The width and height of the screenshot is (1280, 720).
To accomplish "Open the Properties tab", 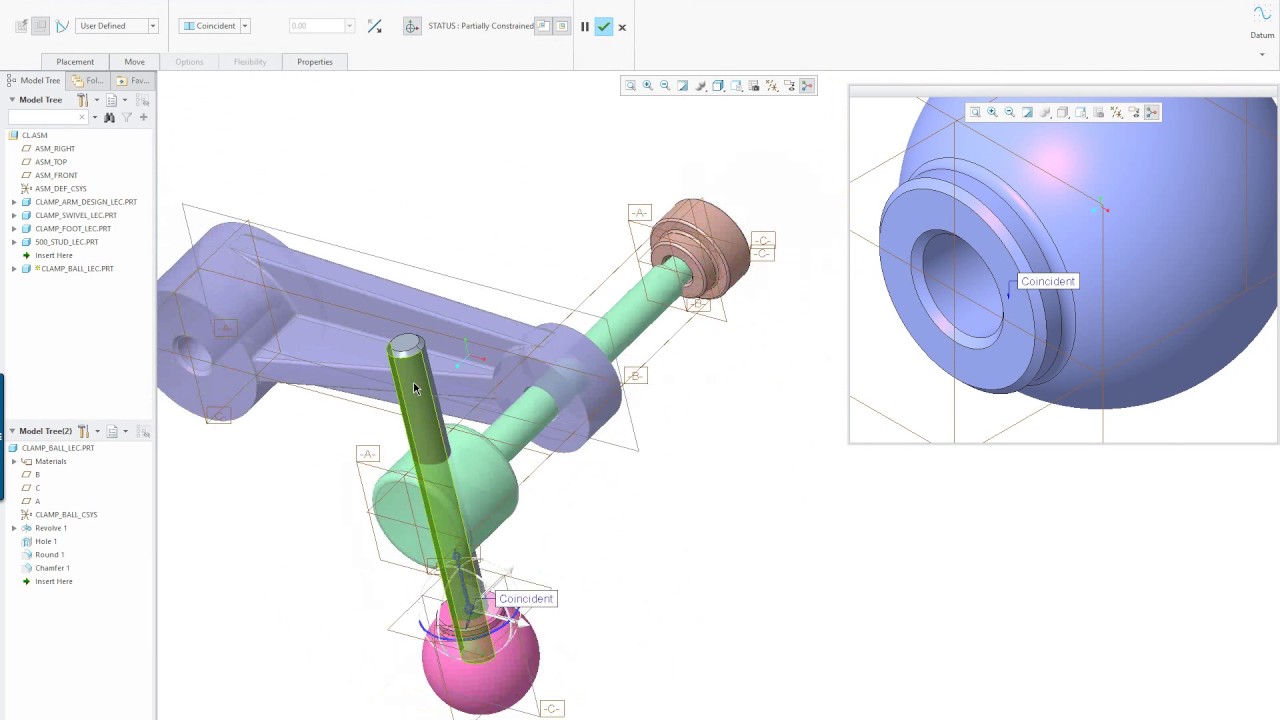I will pyautogui.click(x=314, y=62).
